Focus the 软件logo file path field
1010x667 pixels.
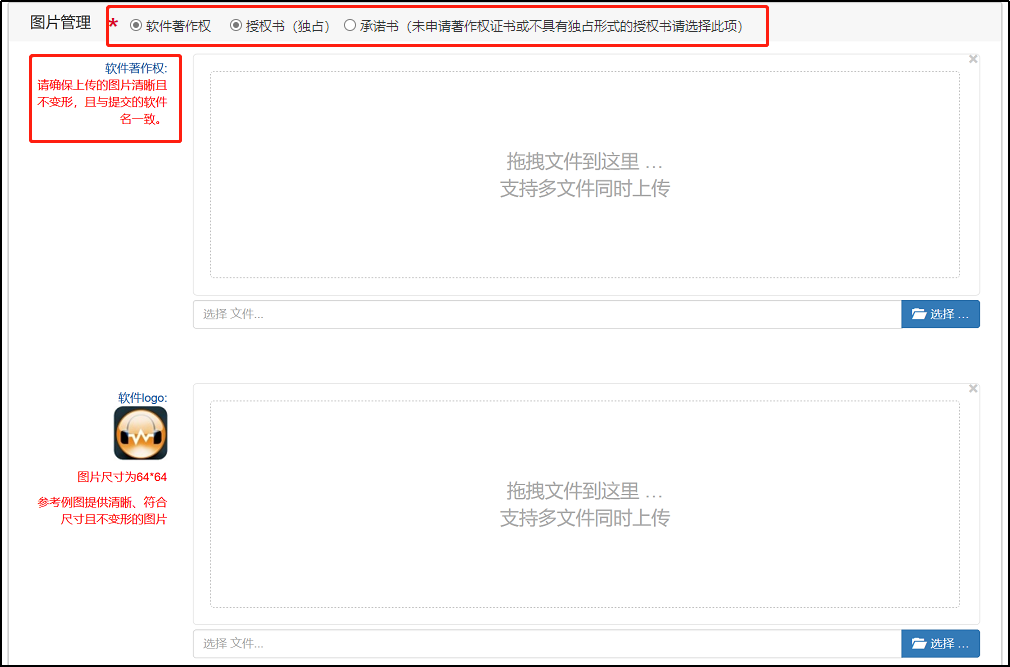click(547, 644)
